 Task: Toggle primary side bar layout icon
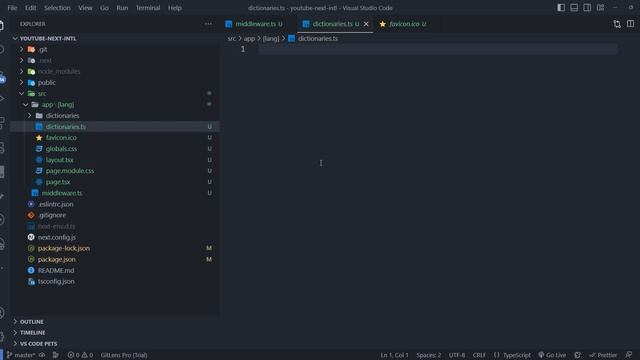point(561,8)
